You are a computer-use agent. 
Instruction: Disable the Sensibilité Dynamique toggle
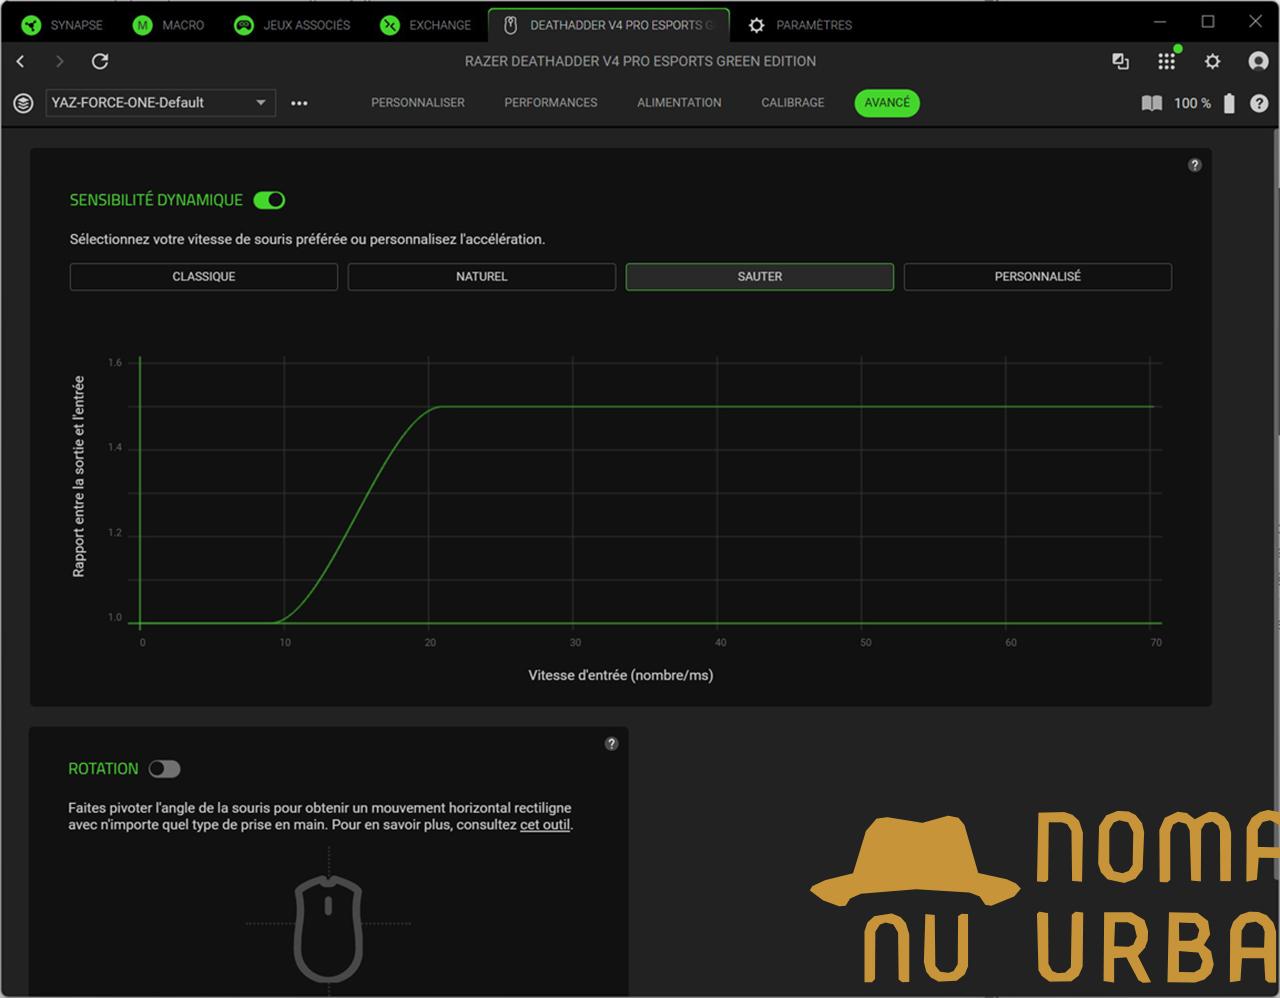[x=269, y=200]
